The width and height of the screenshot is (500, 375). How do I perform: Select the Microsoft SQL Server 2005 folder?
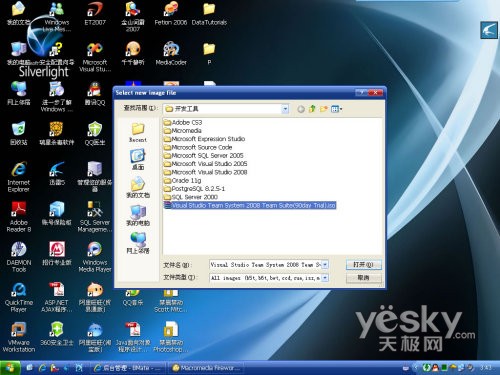tap(204, 156)
